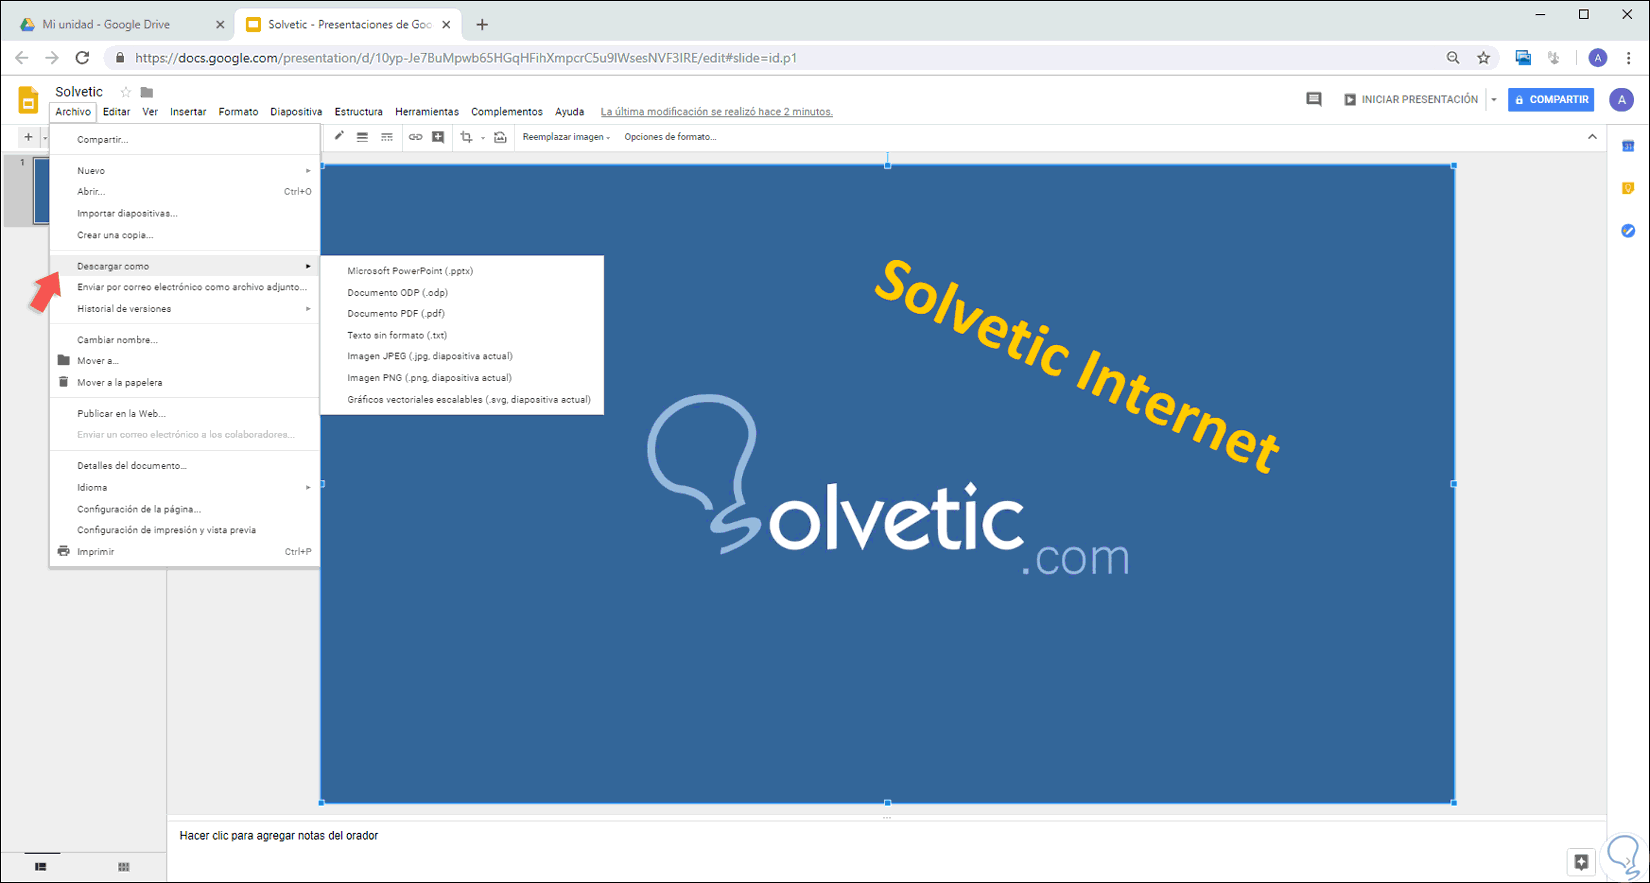
Task: Click the reset image icon
Action: coord(500,137)
